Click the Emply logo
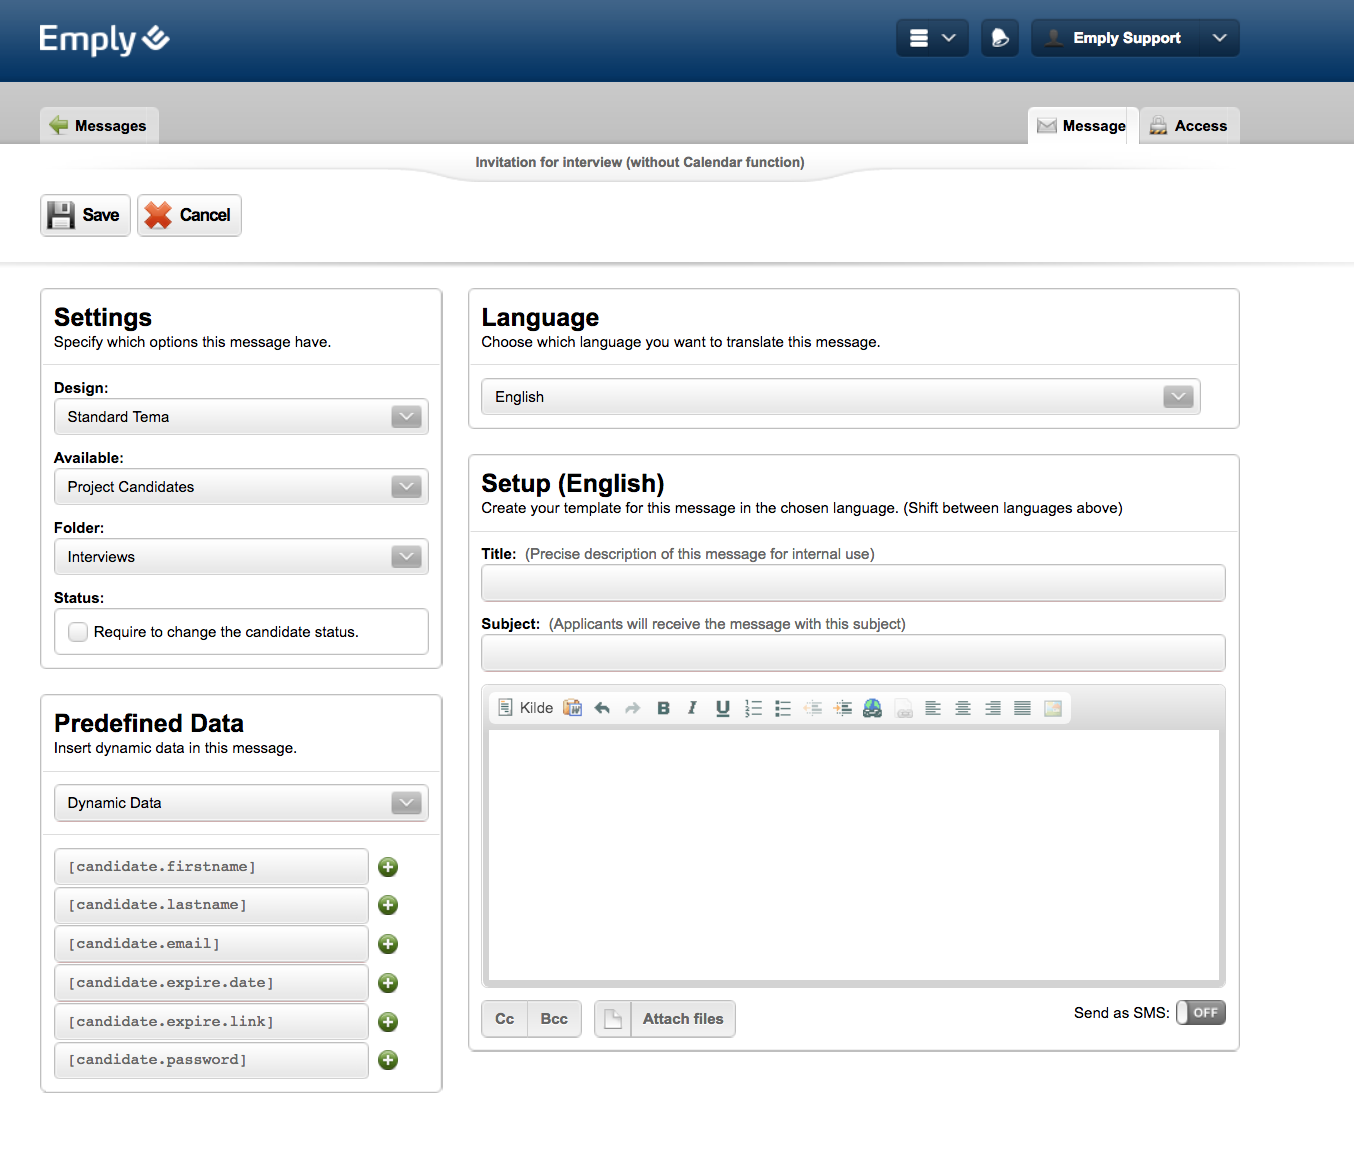Screen dimensions: 1354x1151 pos(104,39)
